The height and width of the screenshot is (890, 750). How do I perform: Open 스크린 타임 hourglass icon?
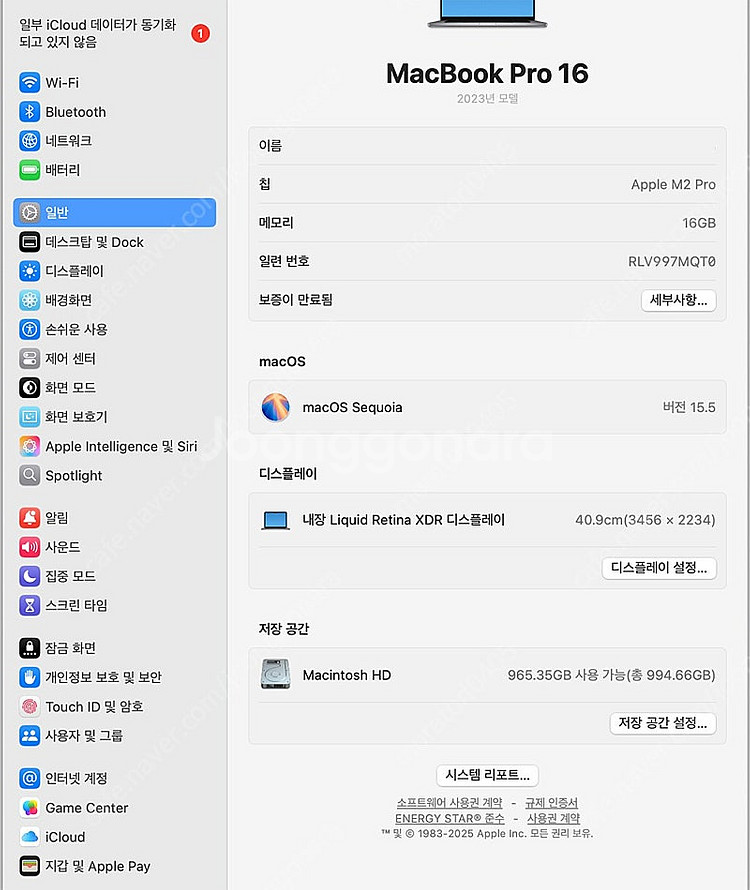pyautogui.click(x=30, y=606)
